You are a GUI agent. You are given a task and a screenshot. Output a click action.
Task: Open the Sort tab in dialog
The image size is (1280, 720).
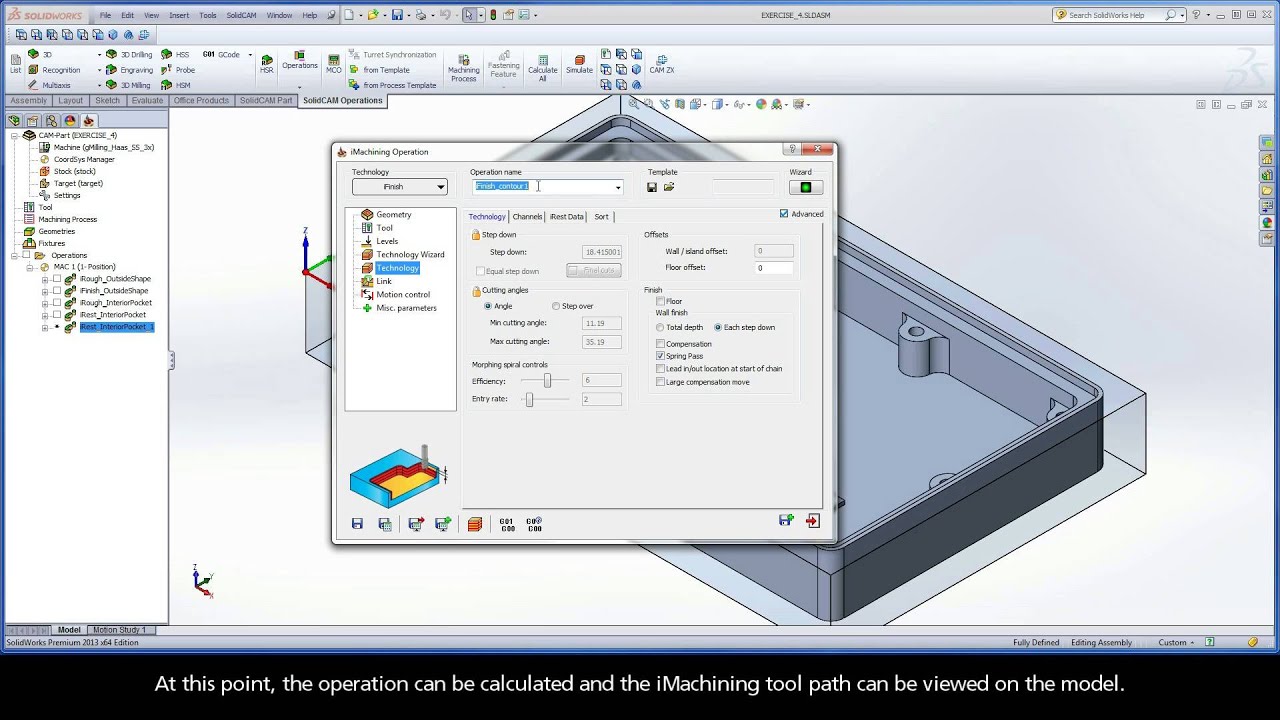[601, 217]
